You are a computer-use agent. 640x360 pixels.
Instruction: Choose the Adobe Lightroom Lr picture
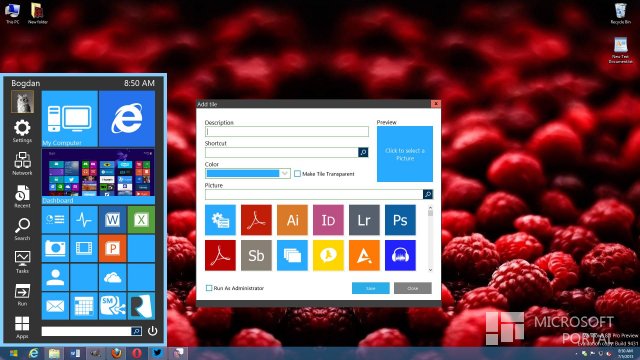[364, 220]
